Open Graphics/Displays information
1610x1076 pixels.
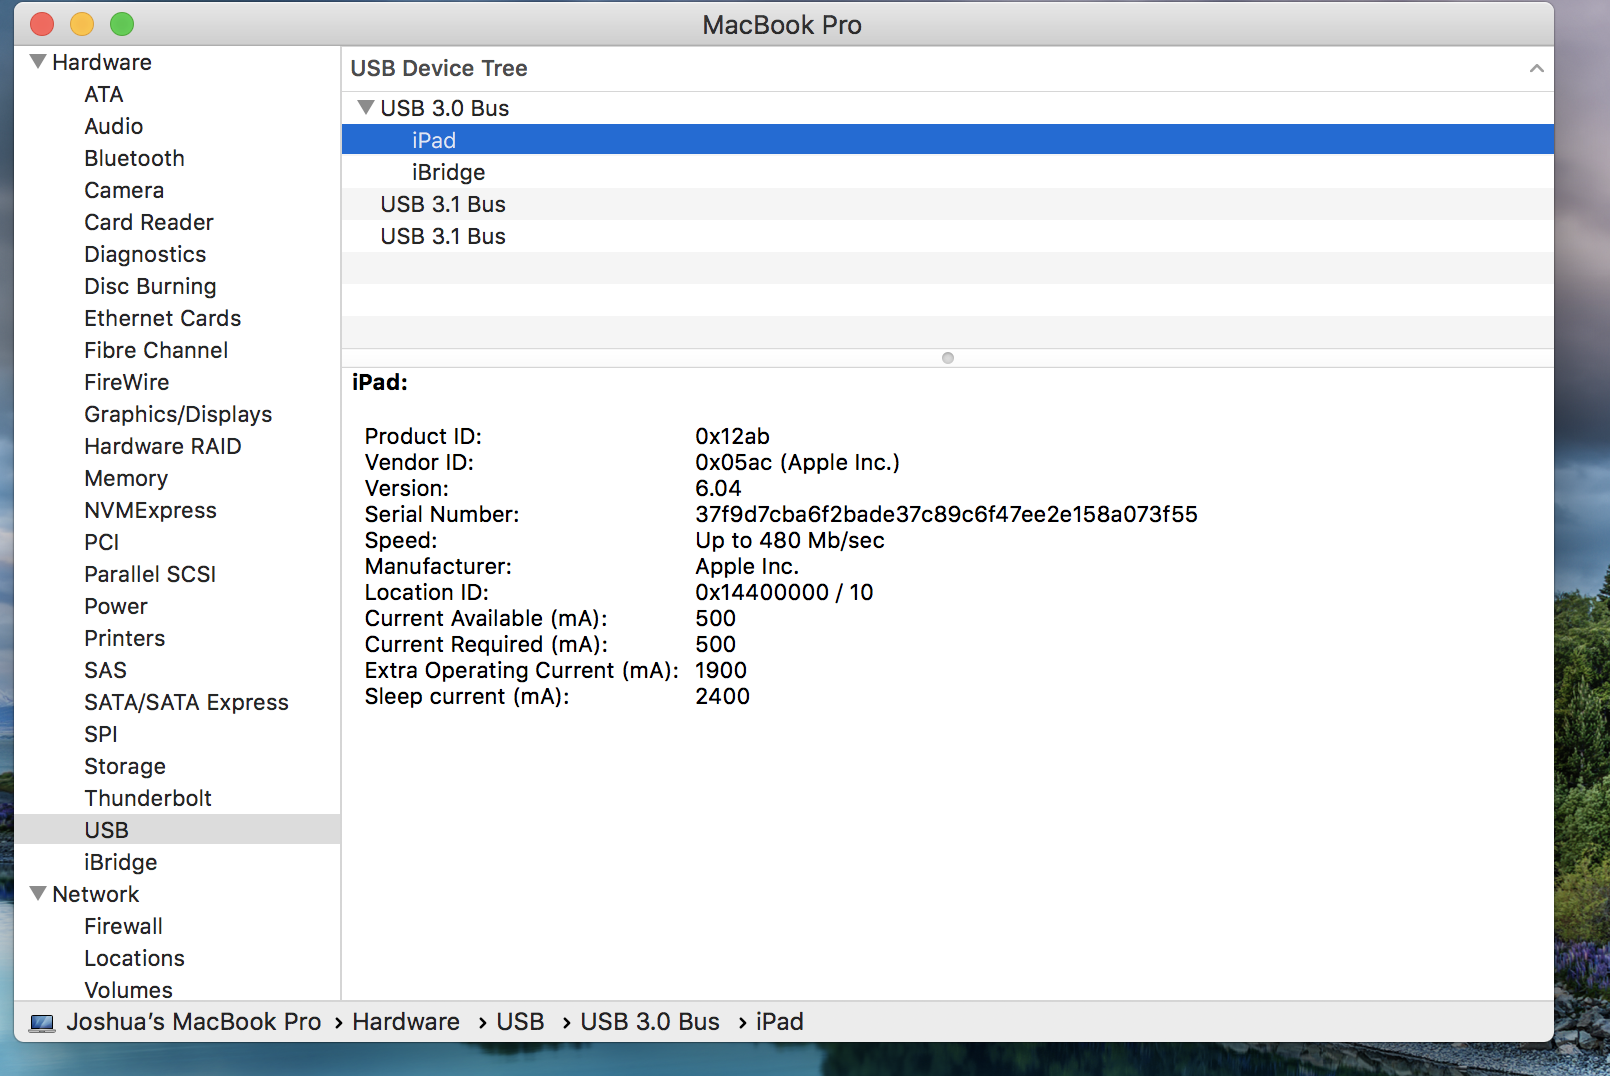pyautogui.click(x=178, y=414)
